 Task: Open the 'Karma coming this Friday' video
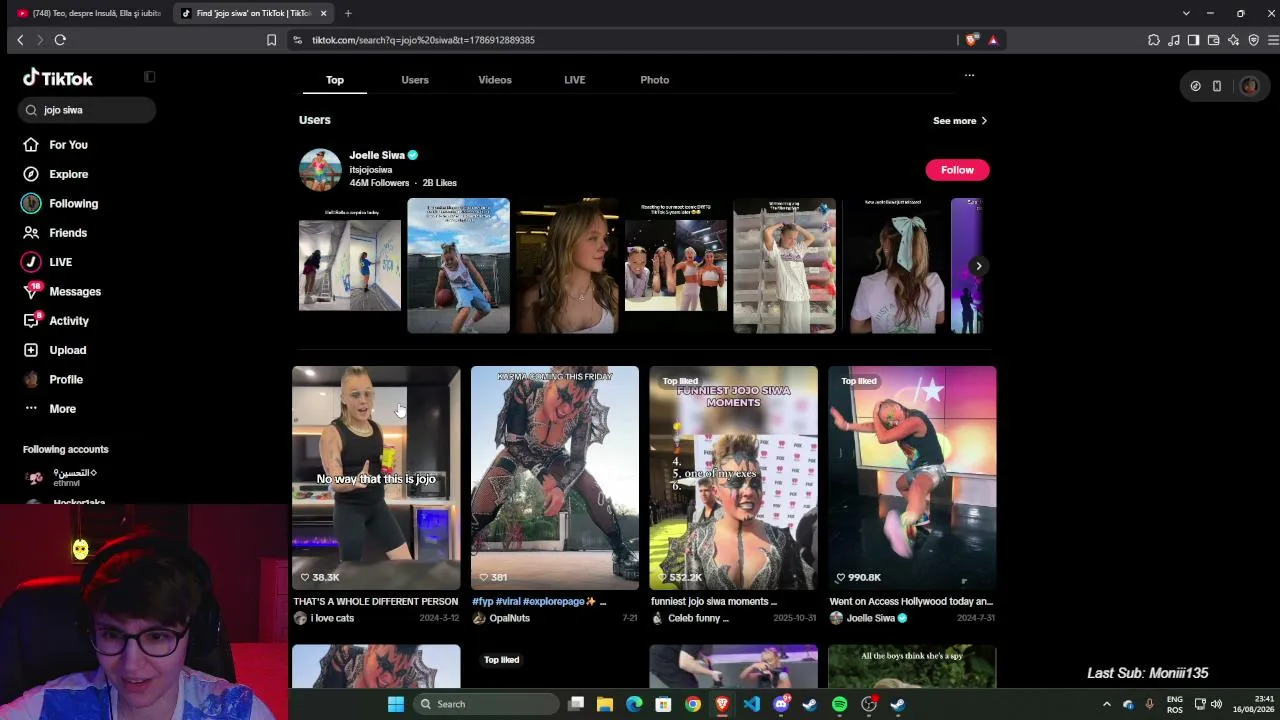pyautogui.click(x=555, y=478)
